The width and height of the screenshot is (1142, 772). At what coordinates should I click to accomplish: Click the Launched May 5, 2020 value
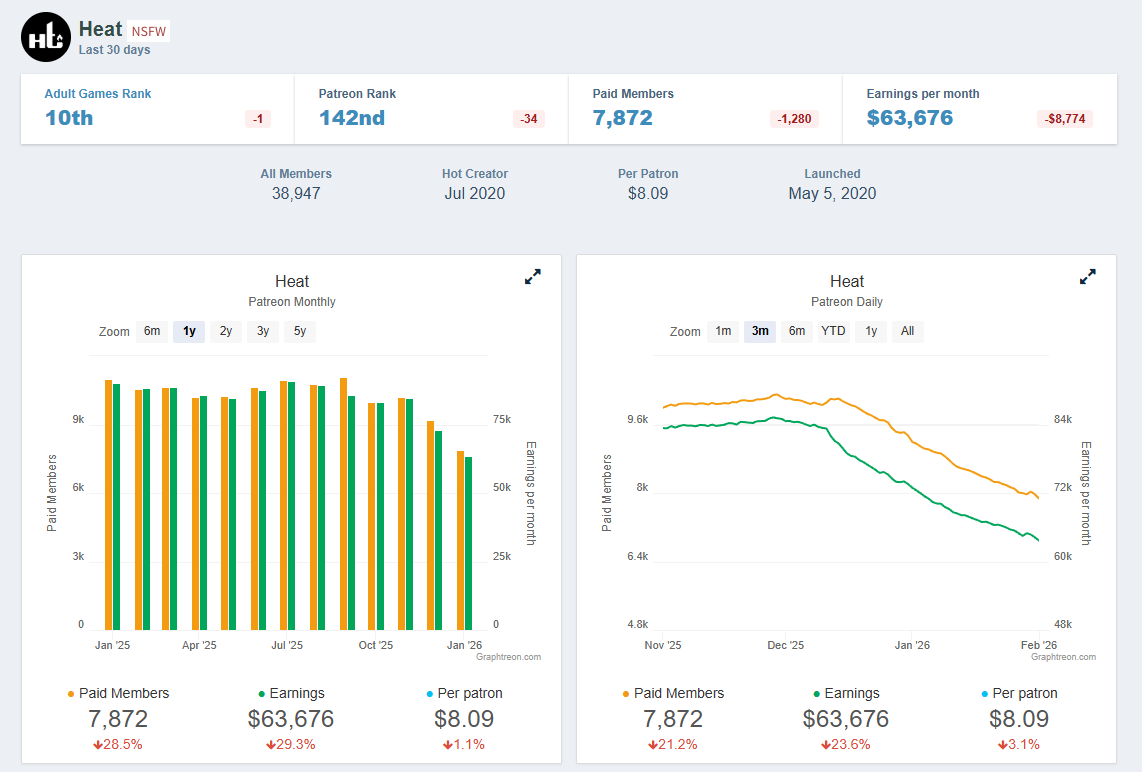click(x=832, y=194)
